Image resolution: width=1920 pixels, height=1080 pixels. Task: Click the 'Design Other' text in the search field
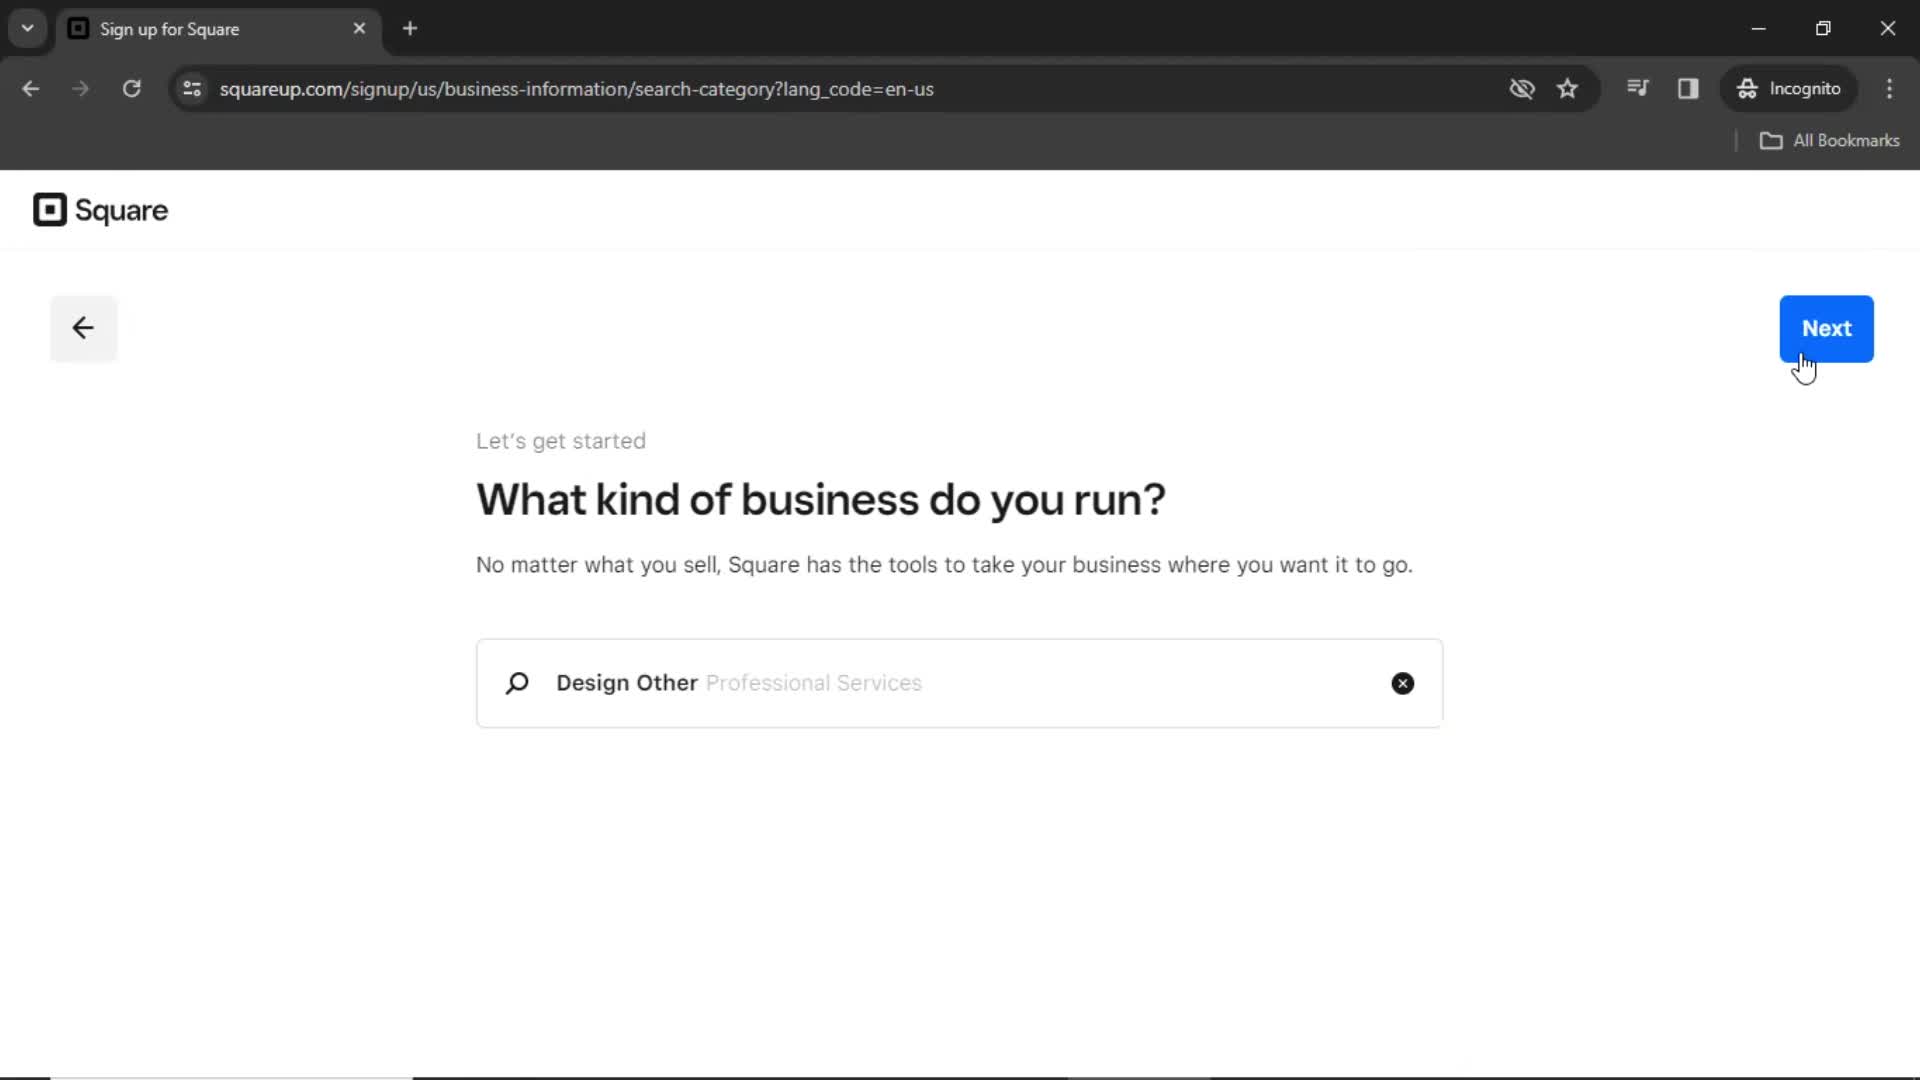626,683
